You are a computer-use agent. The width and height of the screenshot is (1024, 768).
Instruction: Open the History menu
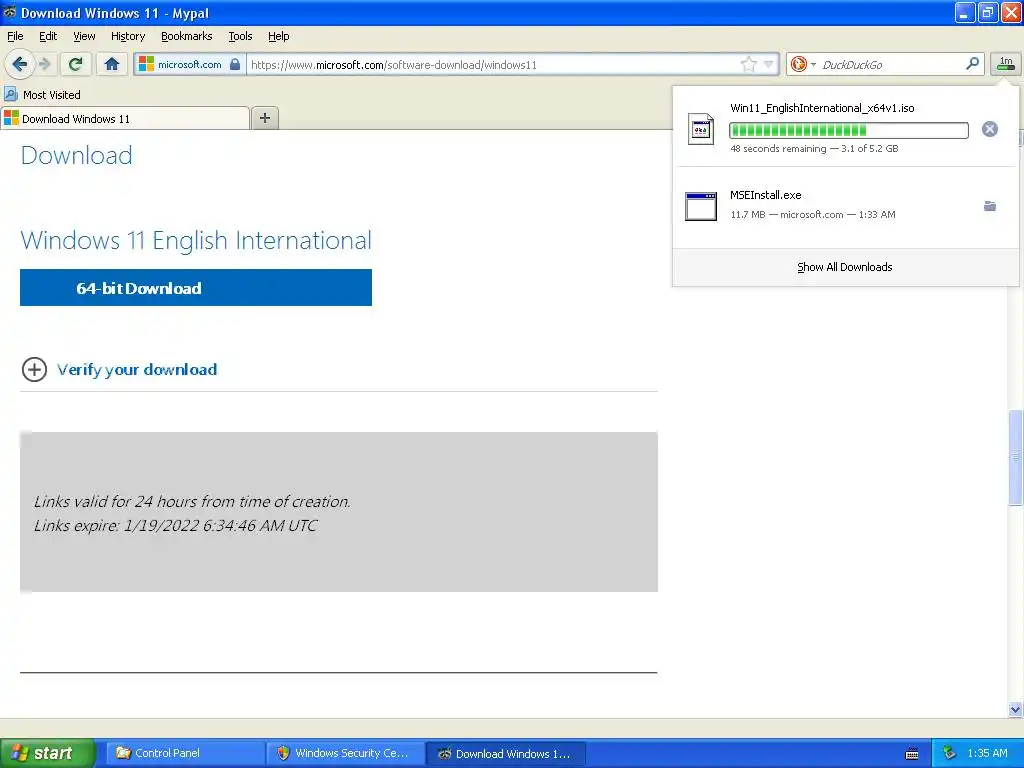[x=128, y=37]
